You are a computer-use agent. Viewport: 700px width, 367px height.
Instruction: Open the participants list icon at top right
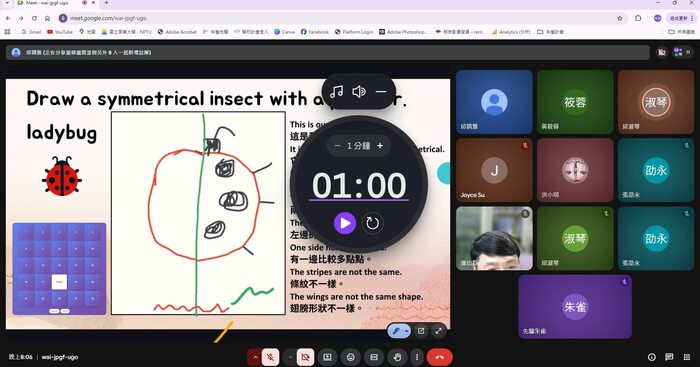click(683, 52)
